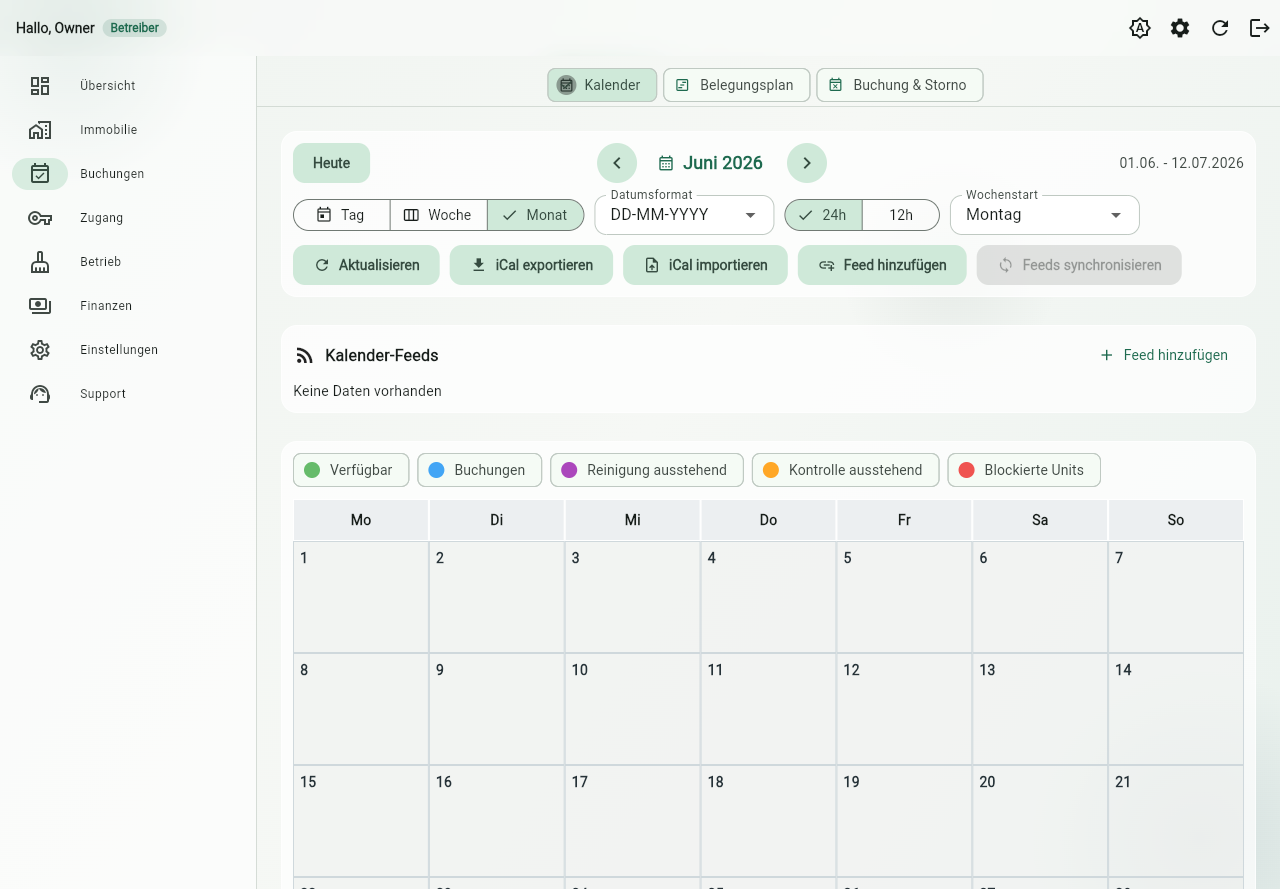Open the Einstellungen gear icon in sidebar
1280x889 pixels.
tap(40, 350)
